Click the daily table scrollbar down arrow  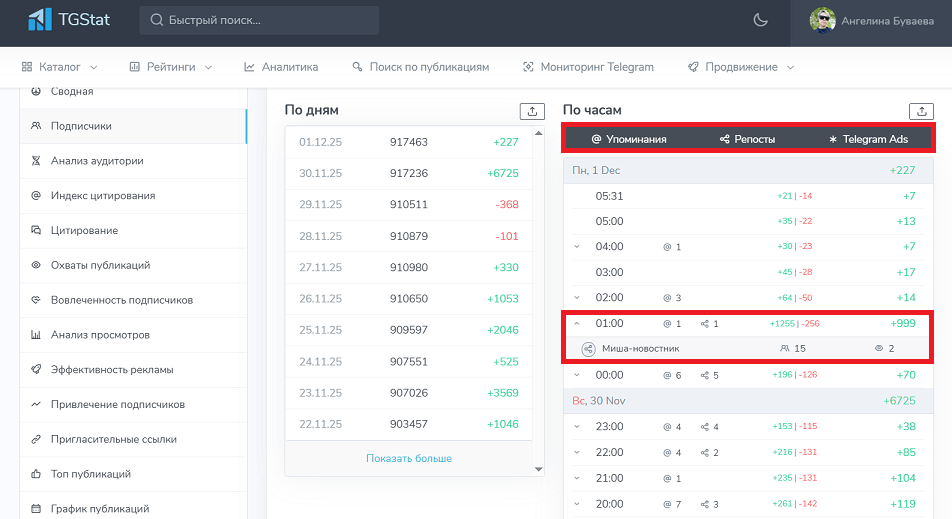[539, 469]
